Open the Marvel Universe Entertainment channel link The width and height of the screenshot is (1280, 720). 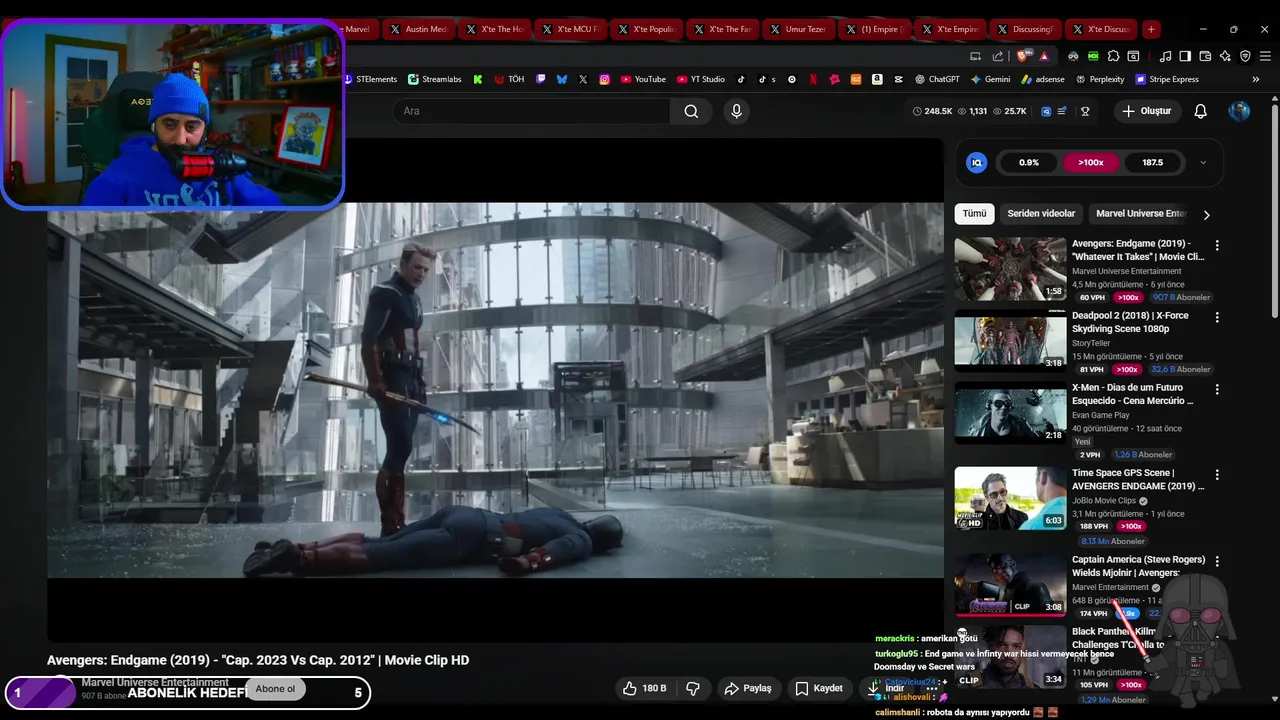[155, 682]
